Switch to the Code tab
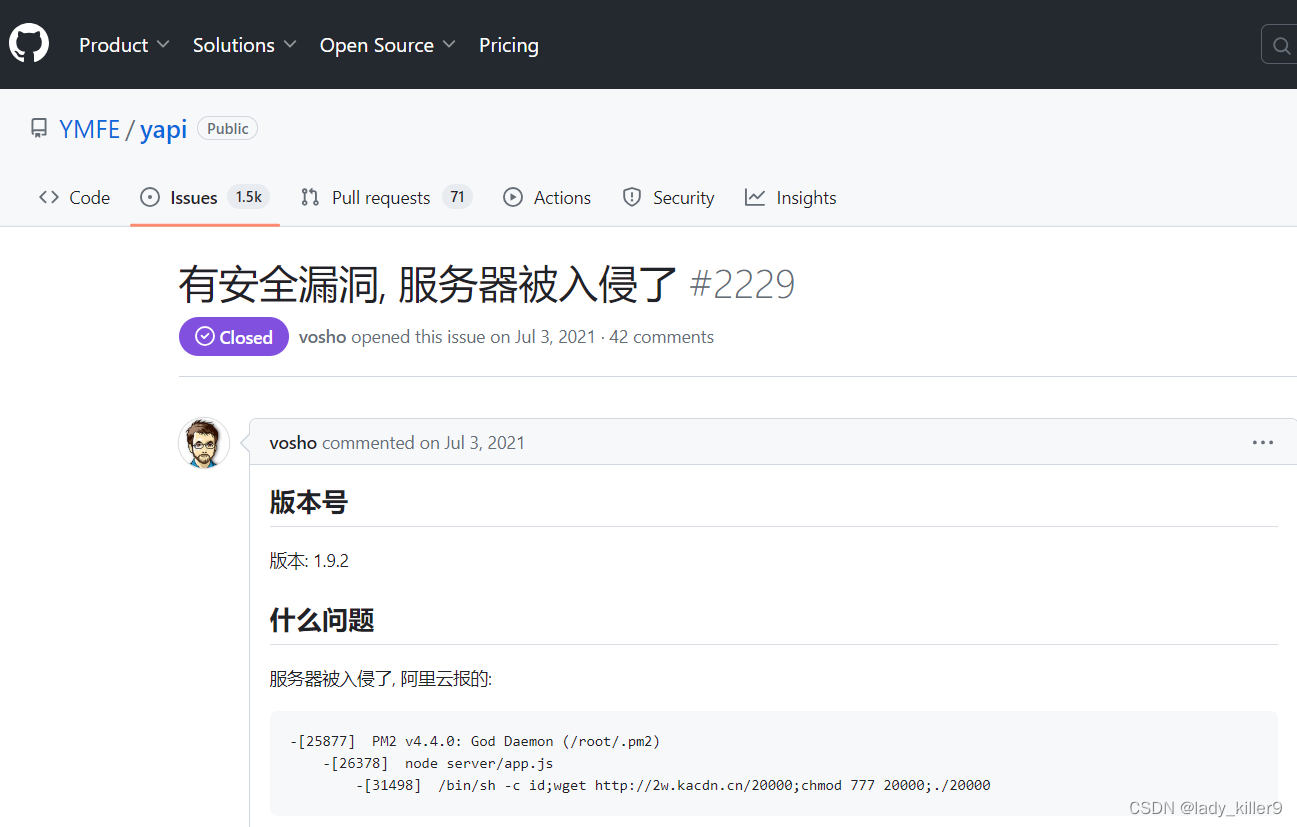This screenshot has width=1297, height=827. (x=74, y=197)
